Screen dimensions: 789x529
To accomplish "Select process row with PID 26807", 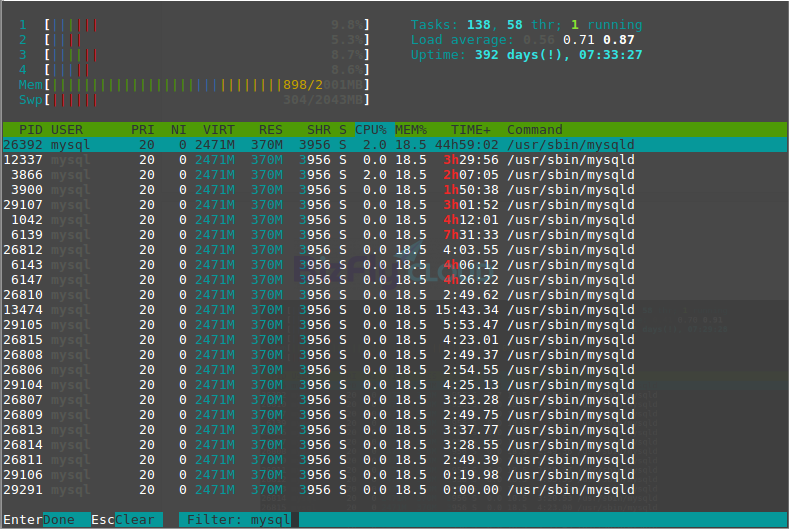I will pyautogui.click(x=394, y=400).
